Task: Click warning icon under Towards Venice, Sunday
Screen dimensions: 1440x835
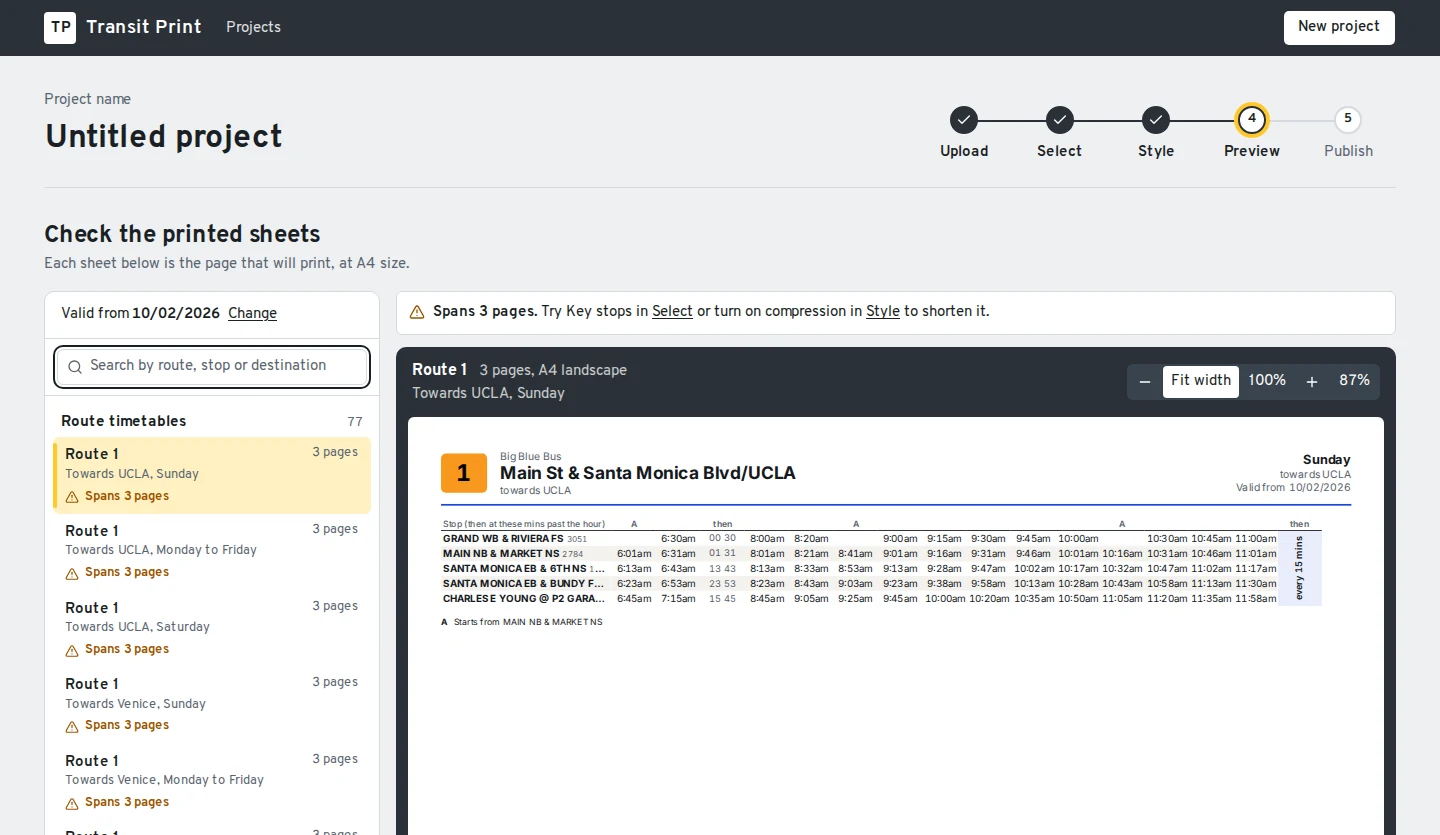Action: pos(72,727)
